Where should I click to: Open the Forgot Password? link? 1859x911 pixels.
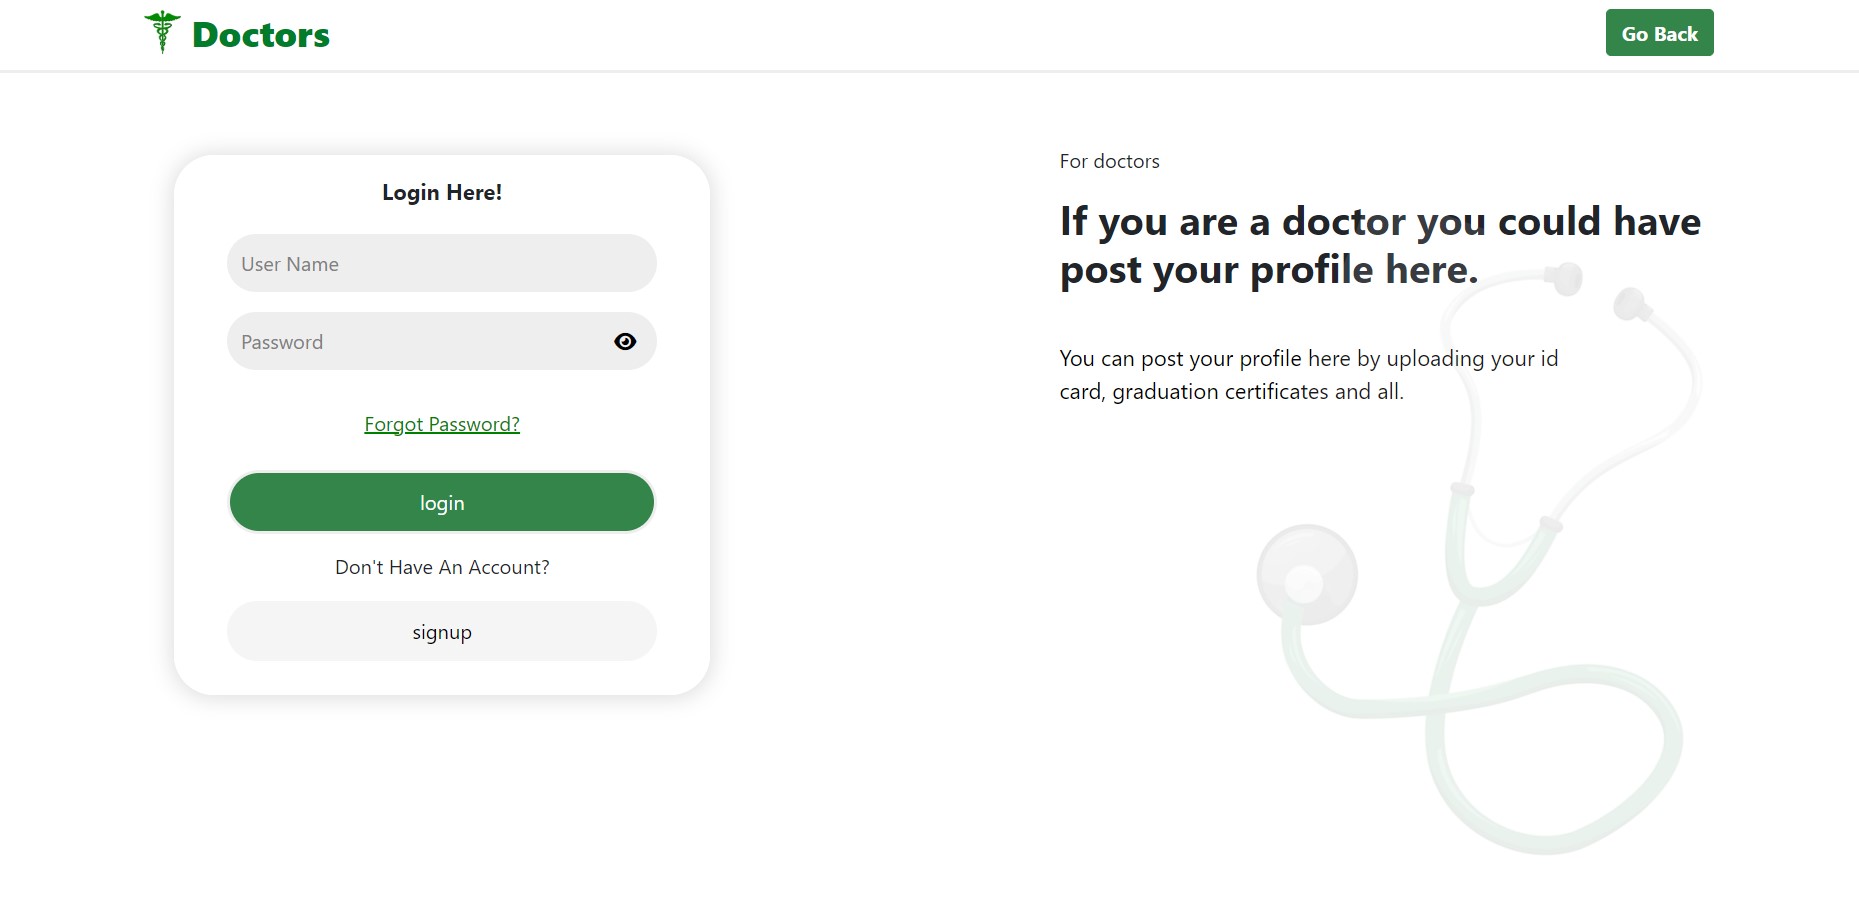tap(442, 424)
